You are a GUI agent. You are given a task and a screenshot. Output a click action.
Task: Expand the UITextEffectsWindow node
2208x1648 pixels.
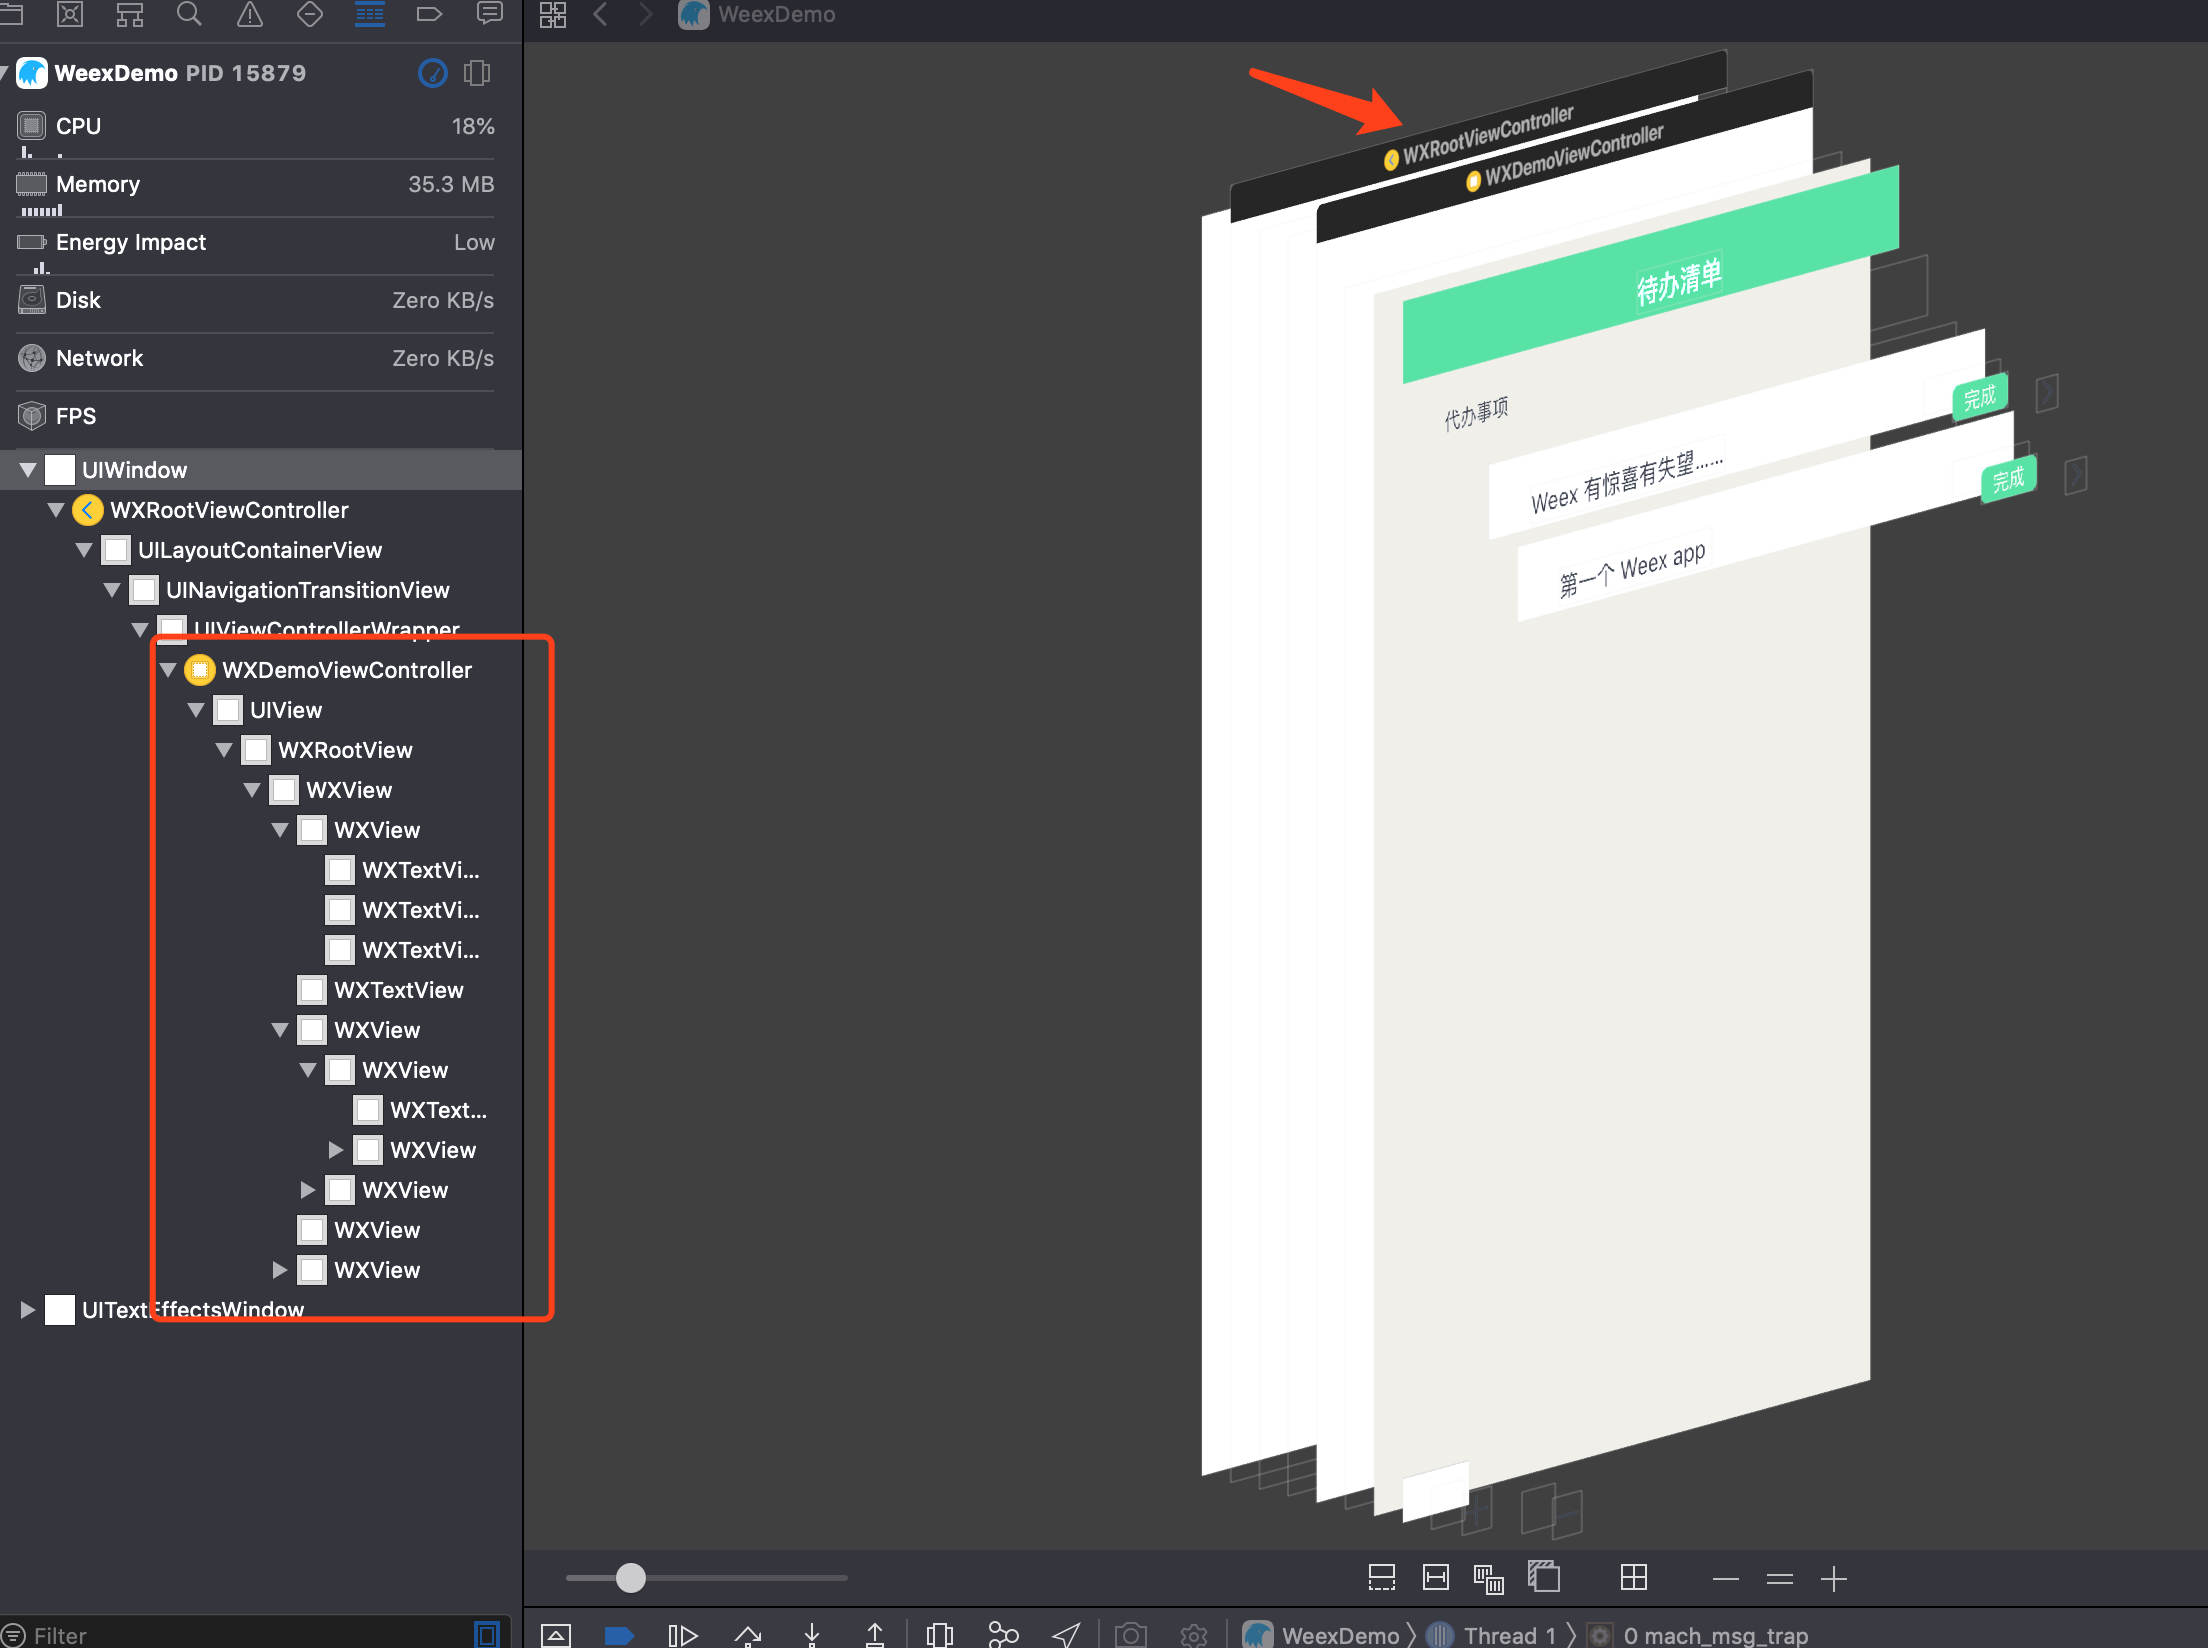click(x=28, y=1310)
